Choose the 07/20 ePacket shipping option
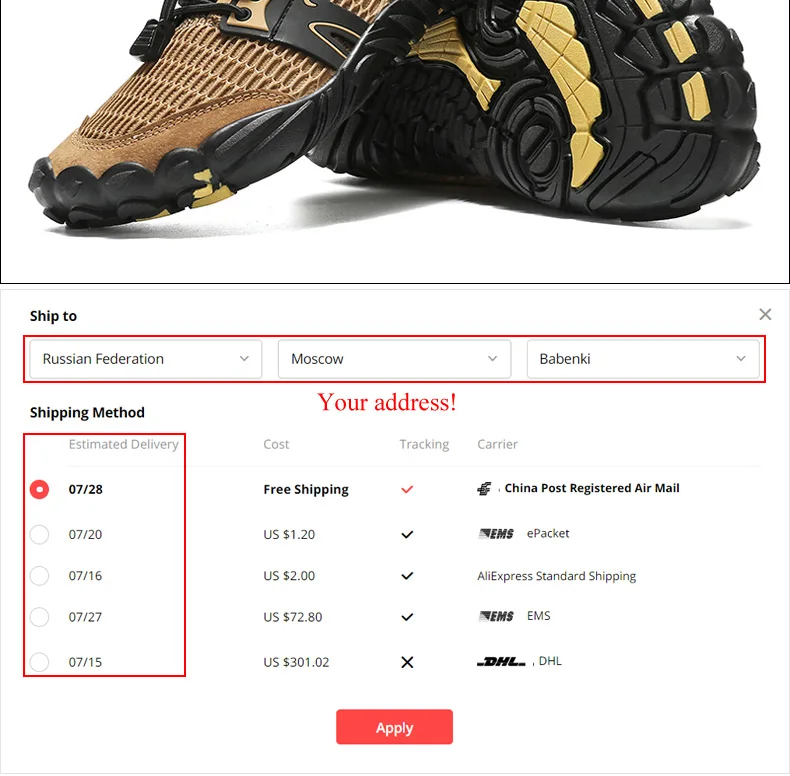 click(x=39, y=535)
